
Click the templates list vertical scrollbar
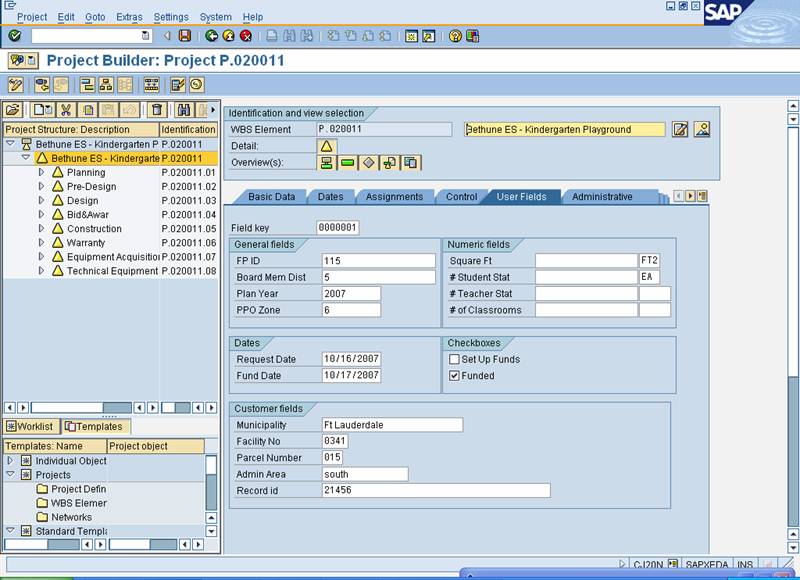click(211, 483)
